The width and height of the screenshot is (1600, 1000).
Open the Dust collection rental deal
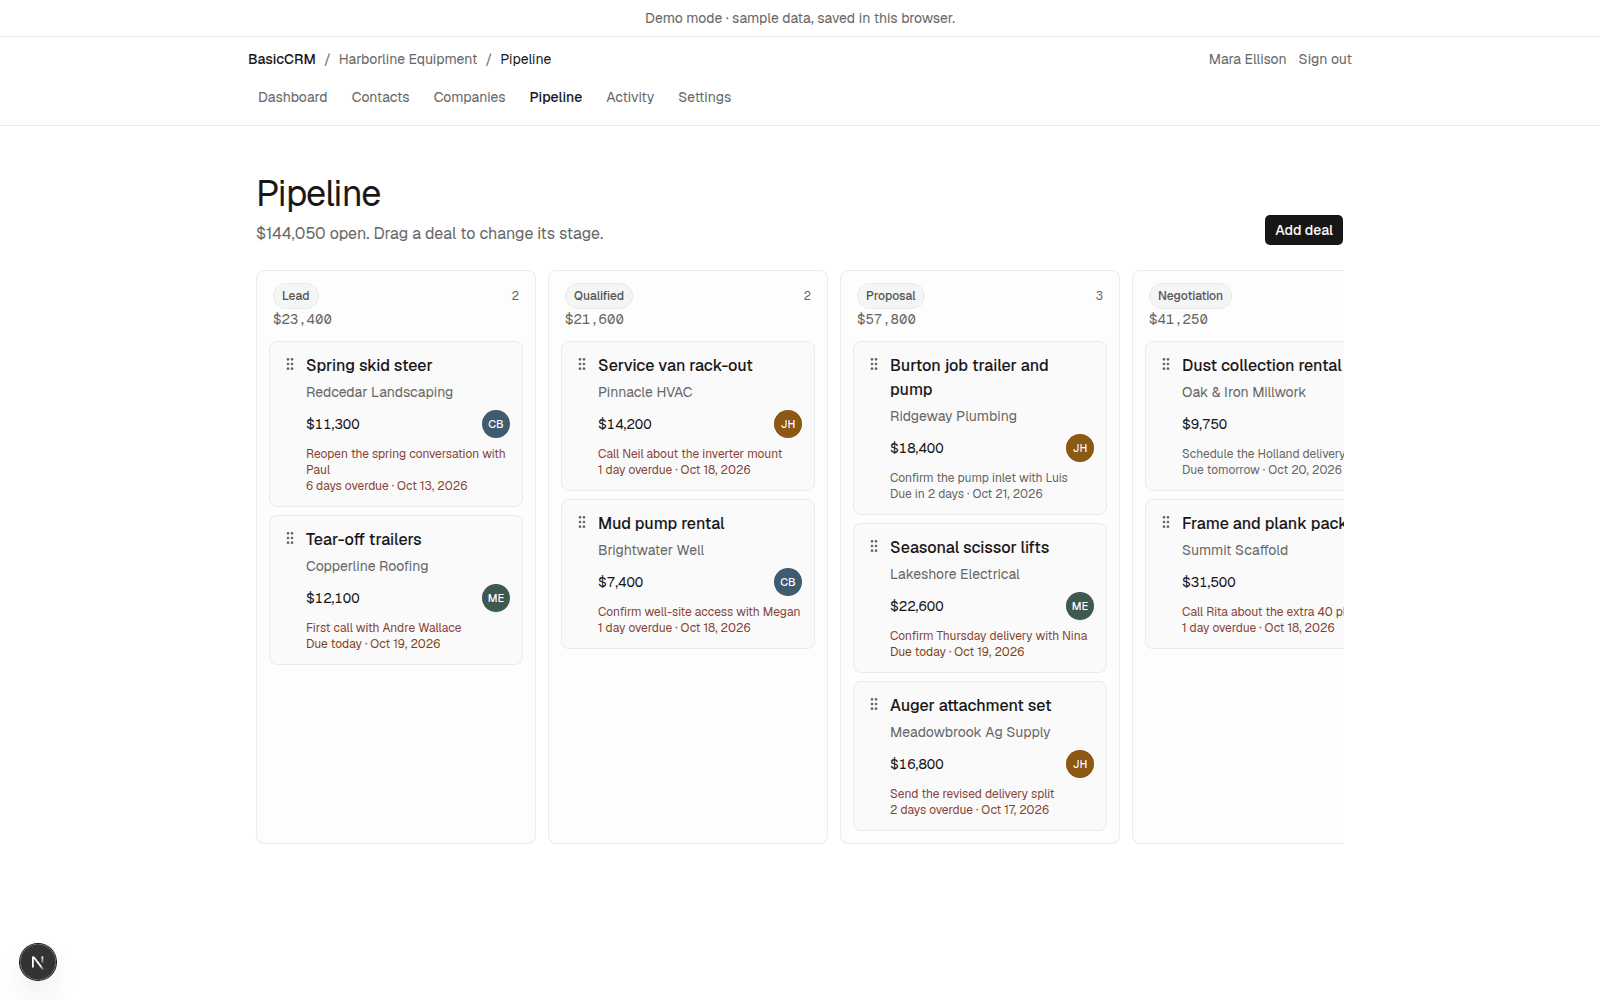(1262, 365)
